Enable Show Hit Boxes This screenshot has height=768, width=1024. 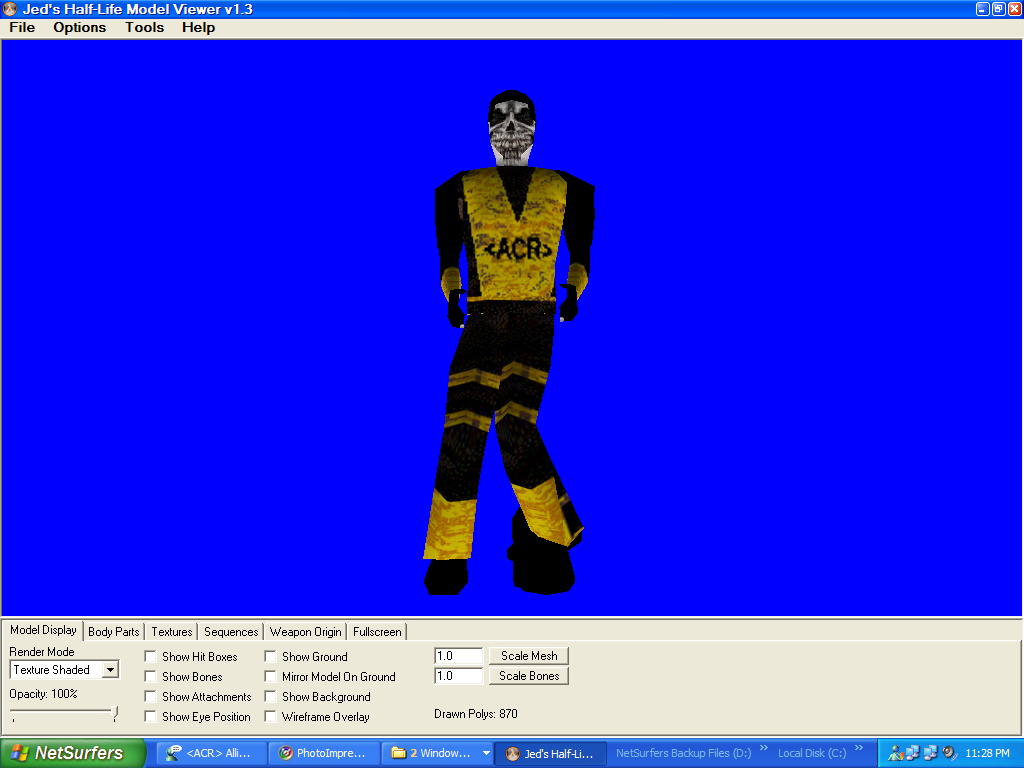click(x=150, y=656)
